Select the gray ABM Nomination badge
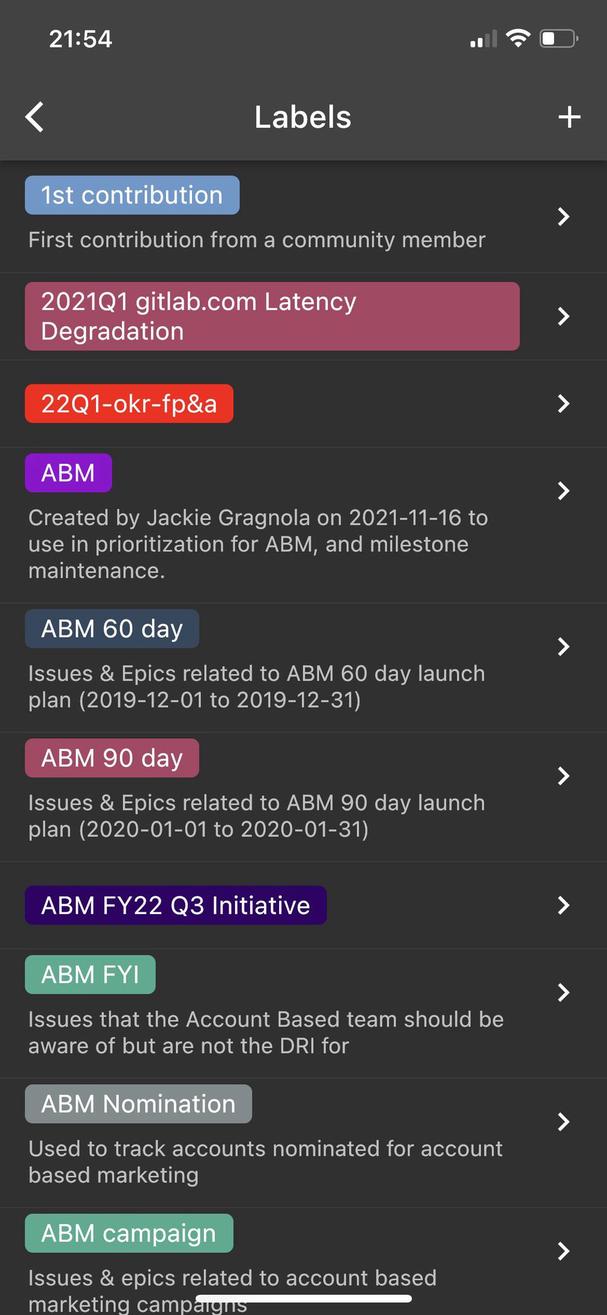Viewport: 607px width, 1315px height. click(x=138, y=1103)
